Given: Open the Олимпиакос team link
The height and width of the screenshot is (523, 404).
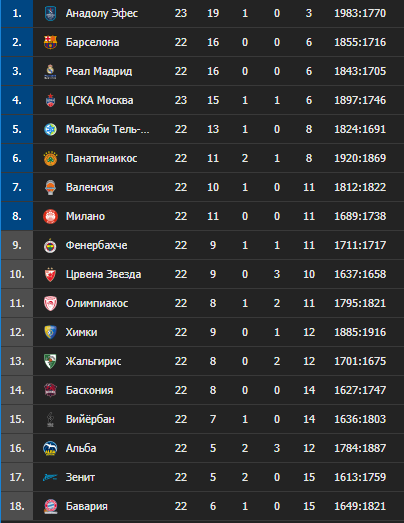Looking at the screenshot, I should pyautogui.click(x=97, y=303).
